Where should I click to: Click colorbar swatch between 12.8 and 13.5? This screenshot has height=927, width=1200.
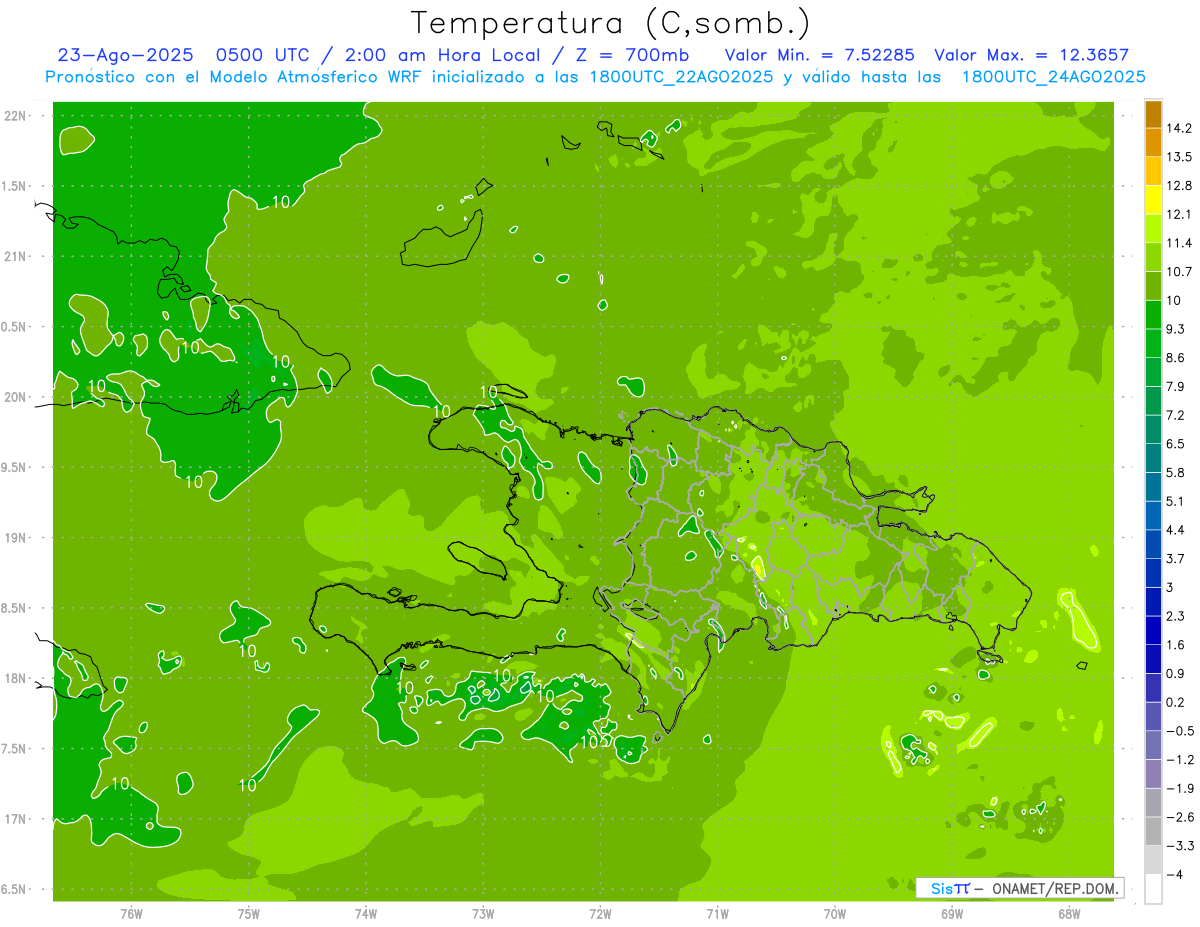tap(1153, 171)
